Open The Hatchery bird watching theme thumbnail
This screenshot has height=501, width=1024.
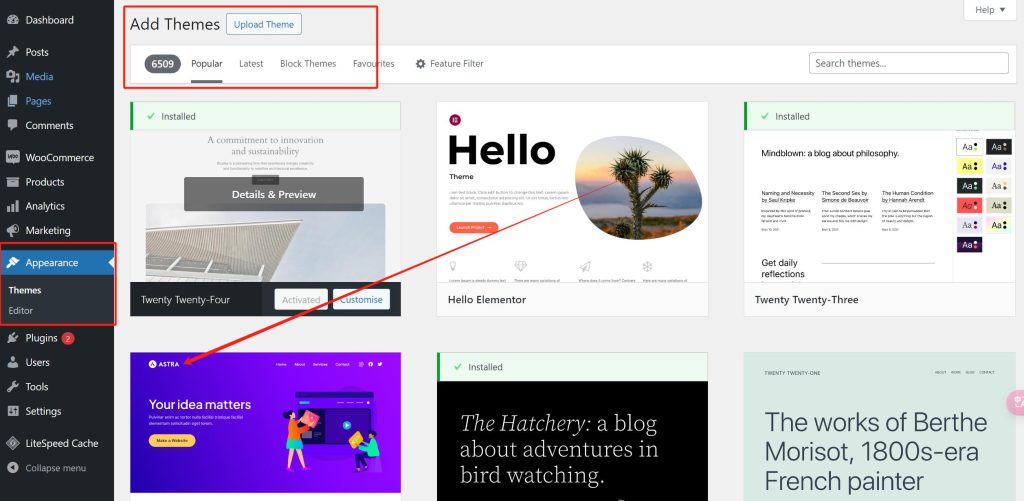click(572, 441)
